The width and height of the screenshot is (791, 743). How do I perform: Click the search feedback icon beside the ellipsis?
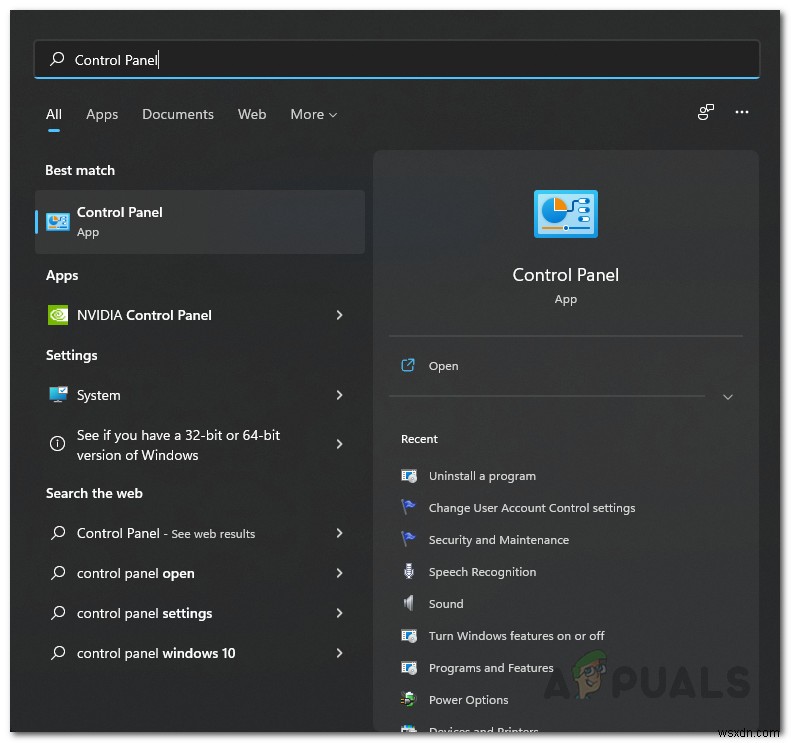[706, 113]
